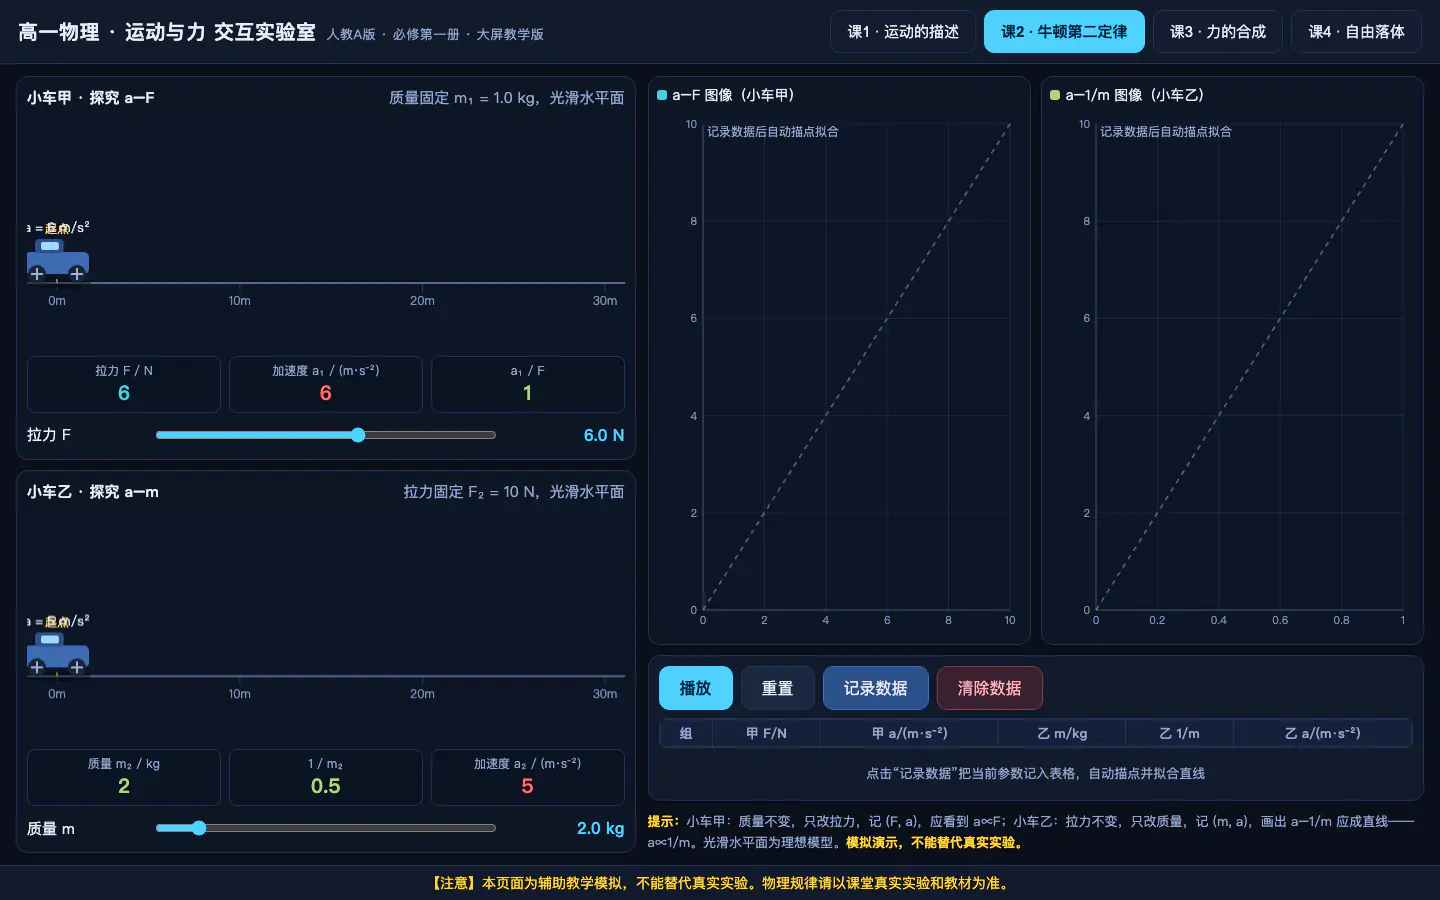This screenshot has height=900, width=1440.
Task: Click the empty-table hint 点击“记录数据”
Action: [1035, 773]
